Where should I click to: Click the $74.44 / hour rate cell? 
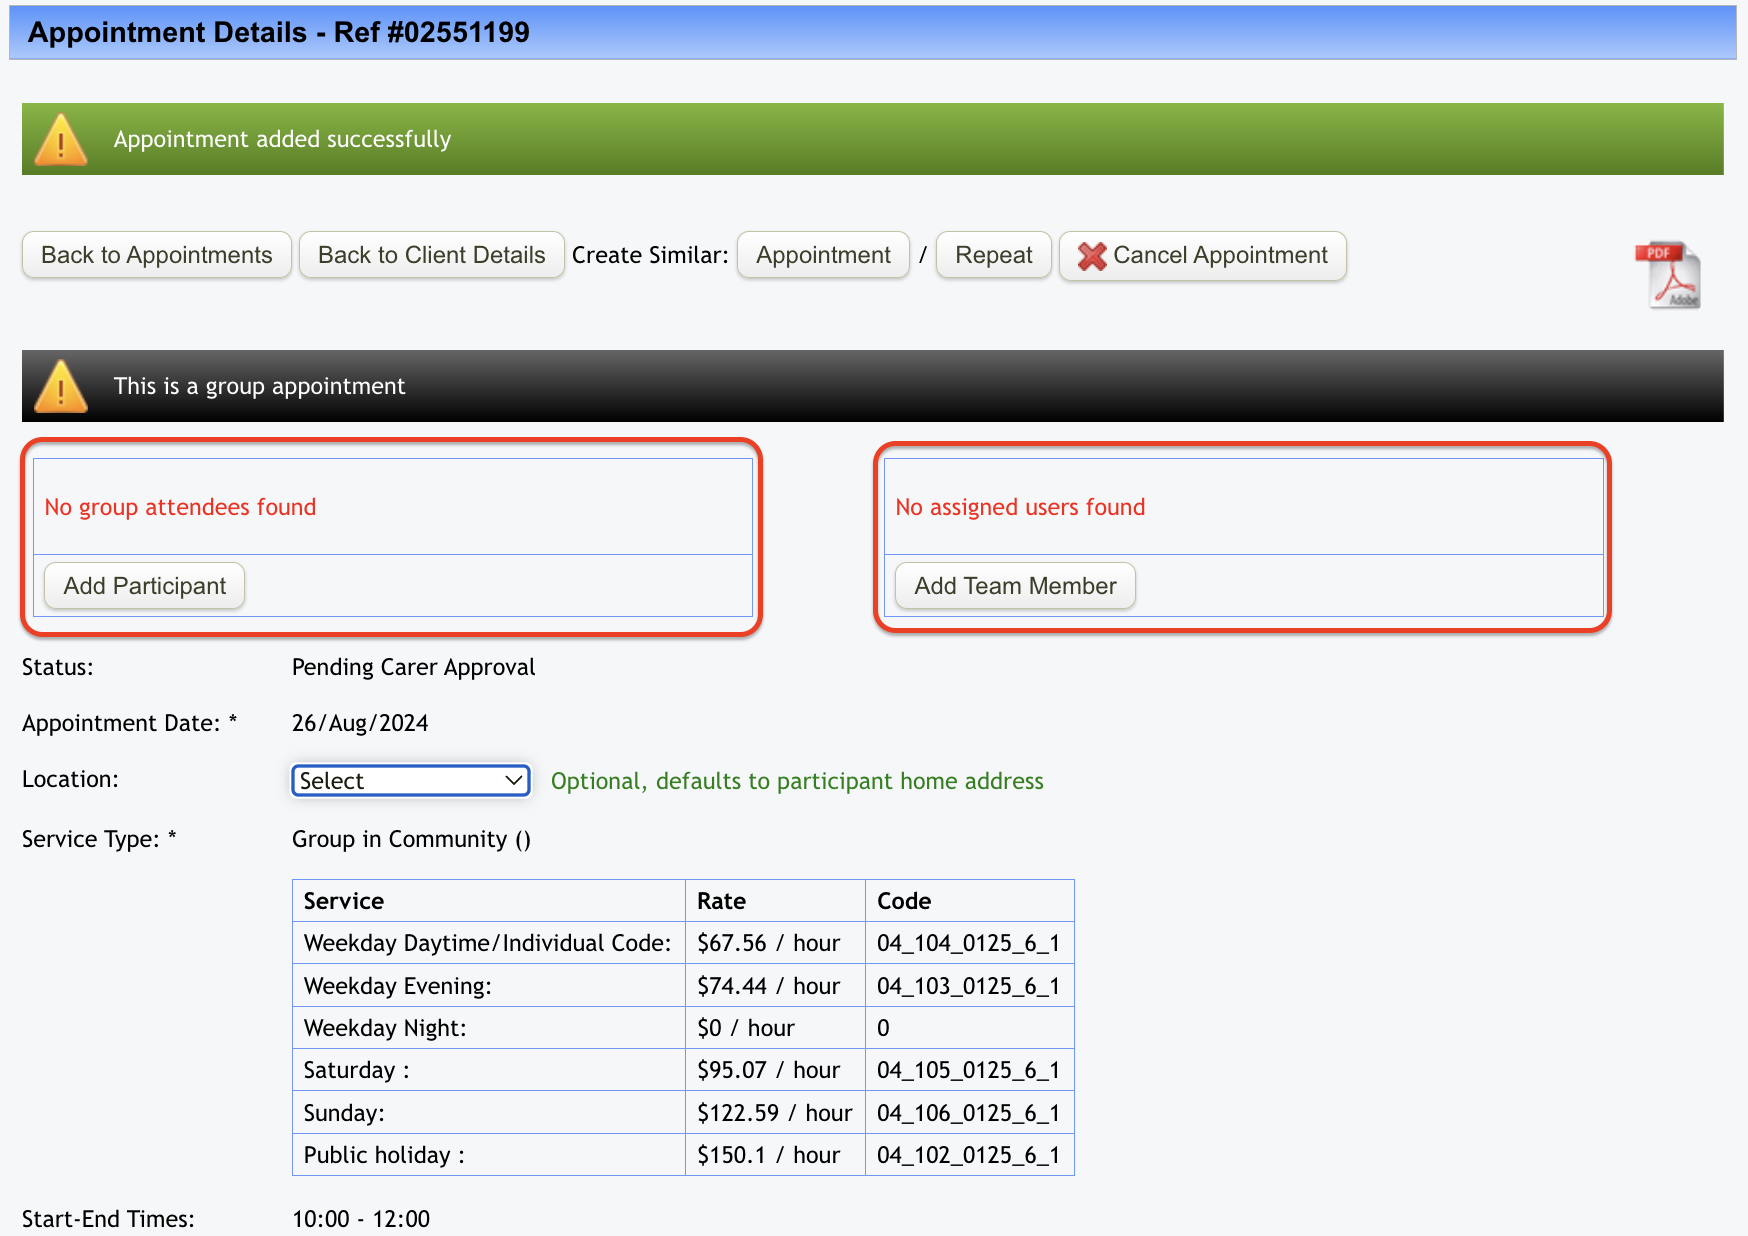point(775,986)
